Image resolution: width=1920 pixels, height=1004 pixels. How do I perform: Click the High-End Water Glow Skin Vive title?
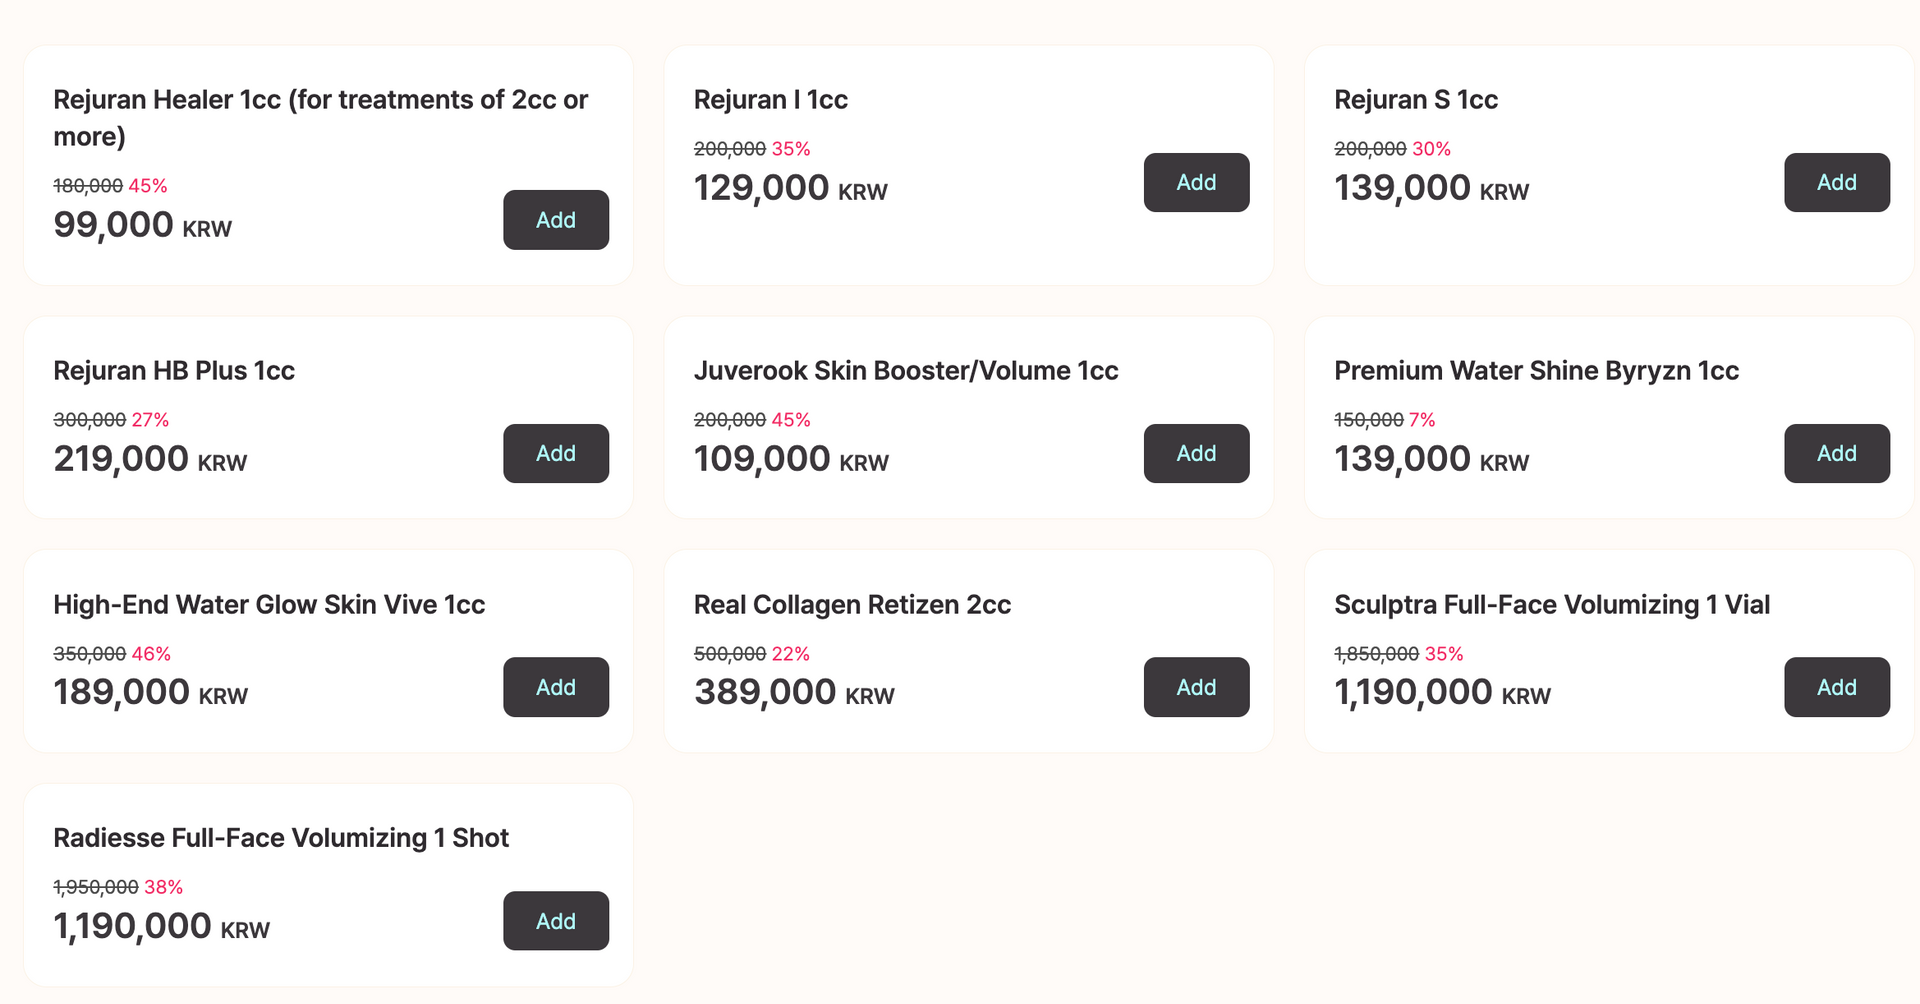(x=268, y=605)
